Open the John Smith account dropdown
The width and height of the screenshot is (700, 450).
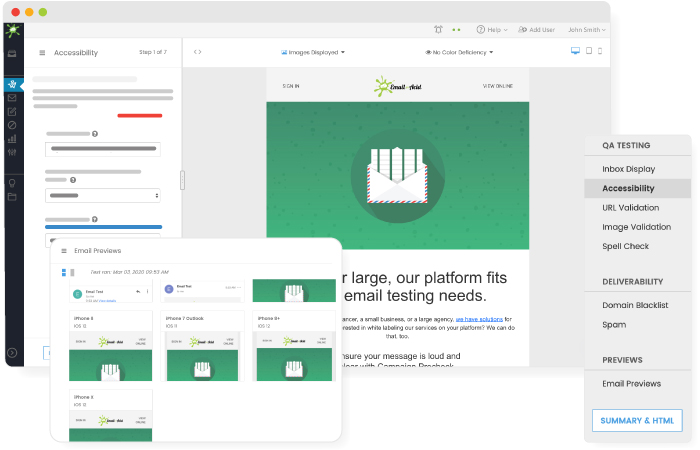click(x=587, y=30)
